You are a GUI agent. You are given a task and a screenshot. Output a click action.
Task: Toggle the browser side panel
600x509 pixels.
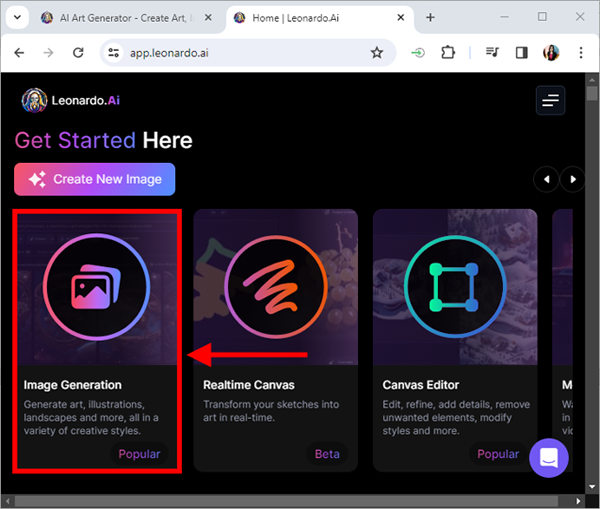point(522,52)
